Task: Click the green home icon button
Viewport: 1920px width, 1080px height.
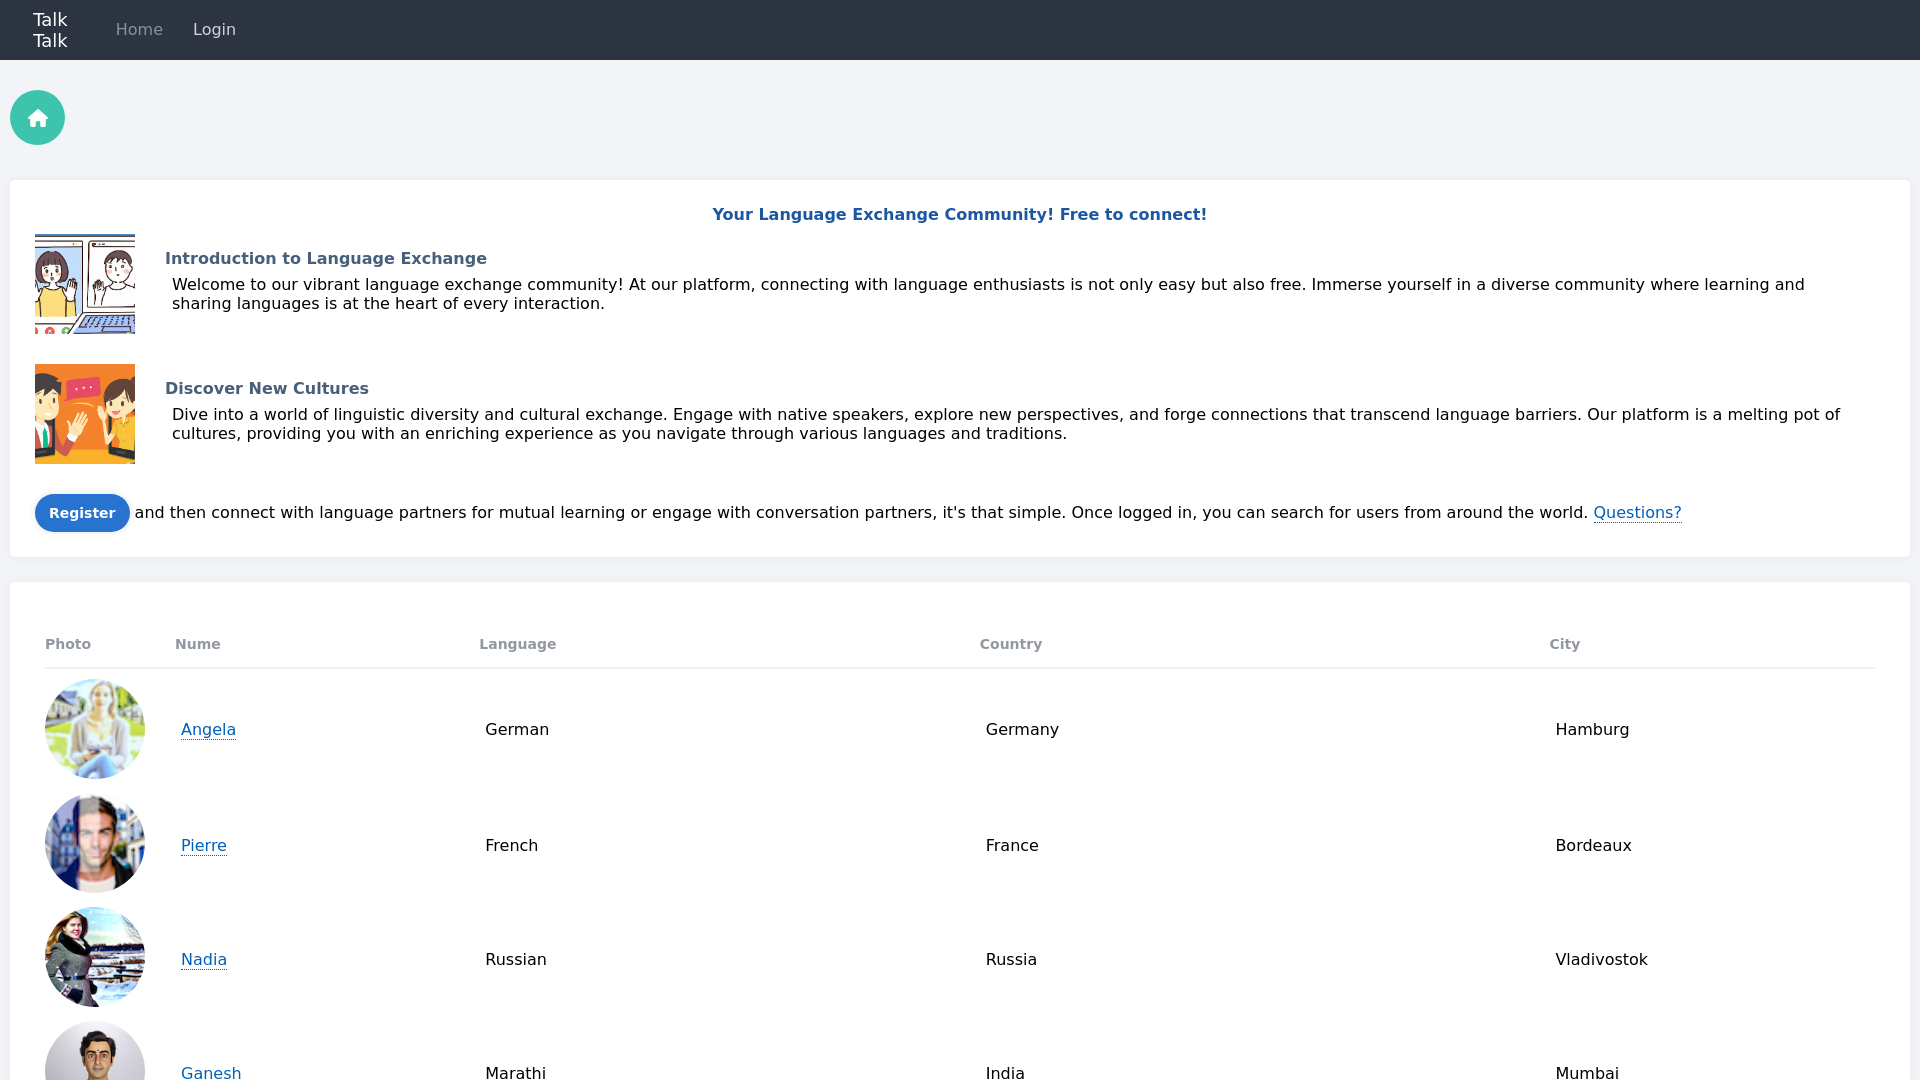Action: 37,118
